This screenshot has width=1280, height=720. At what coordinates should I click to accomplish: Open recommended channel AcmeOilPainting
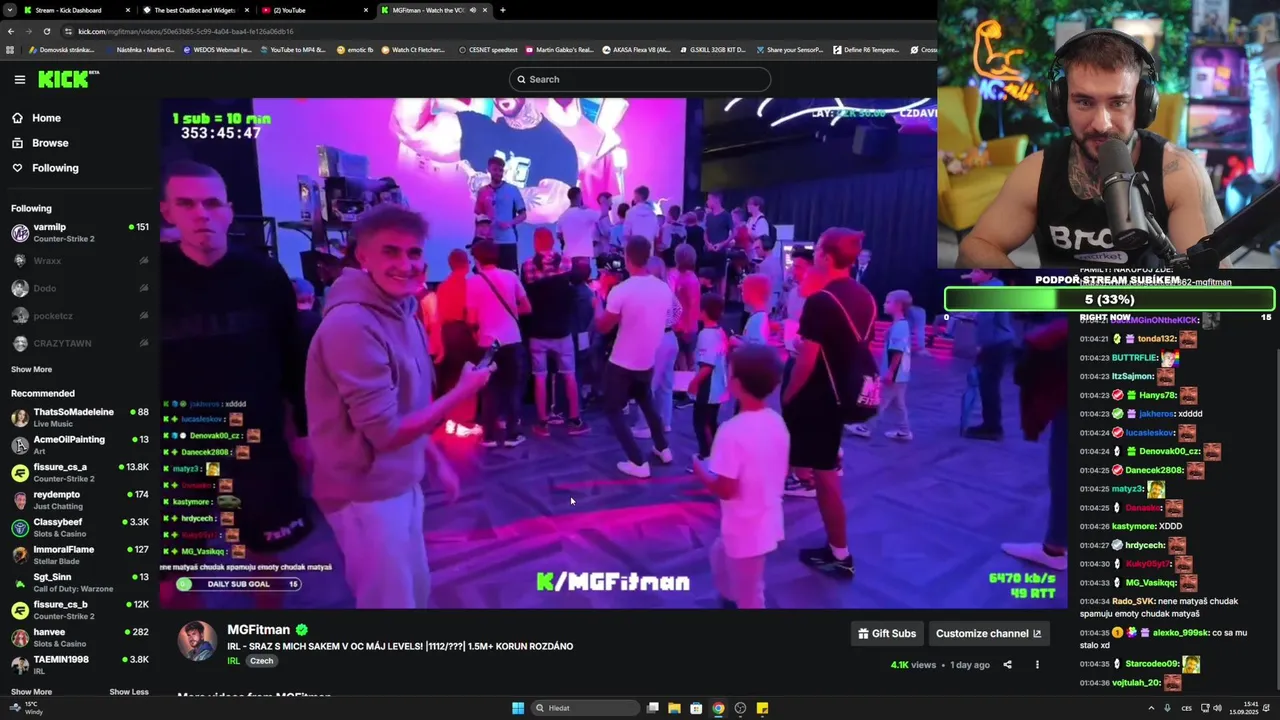click(x=80, y=445)
